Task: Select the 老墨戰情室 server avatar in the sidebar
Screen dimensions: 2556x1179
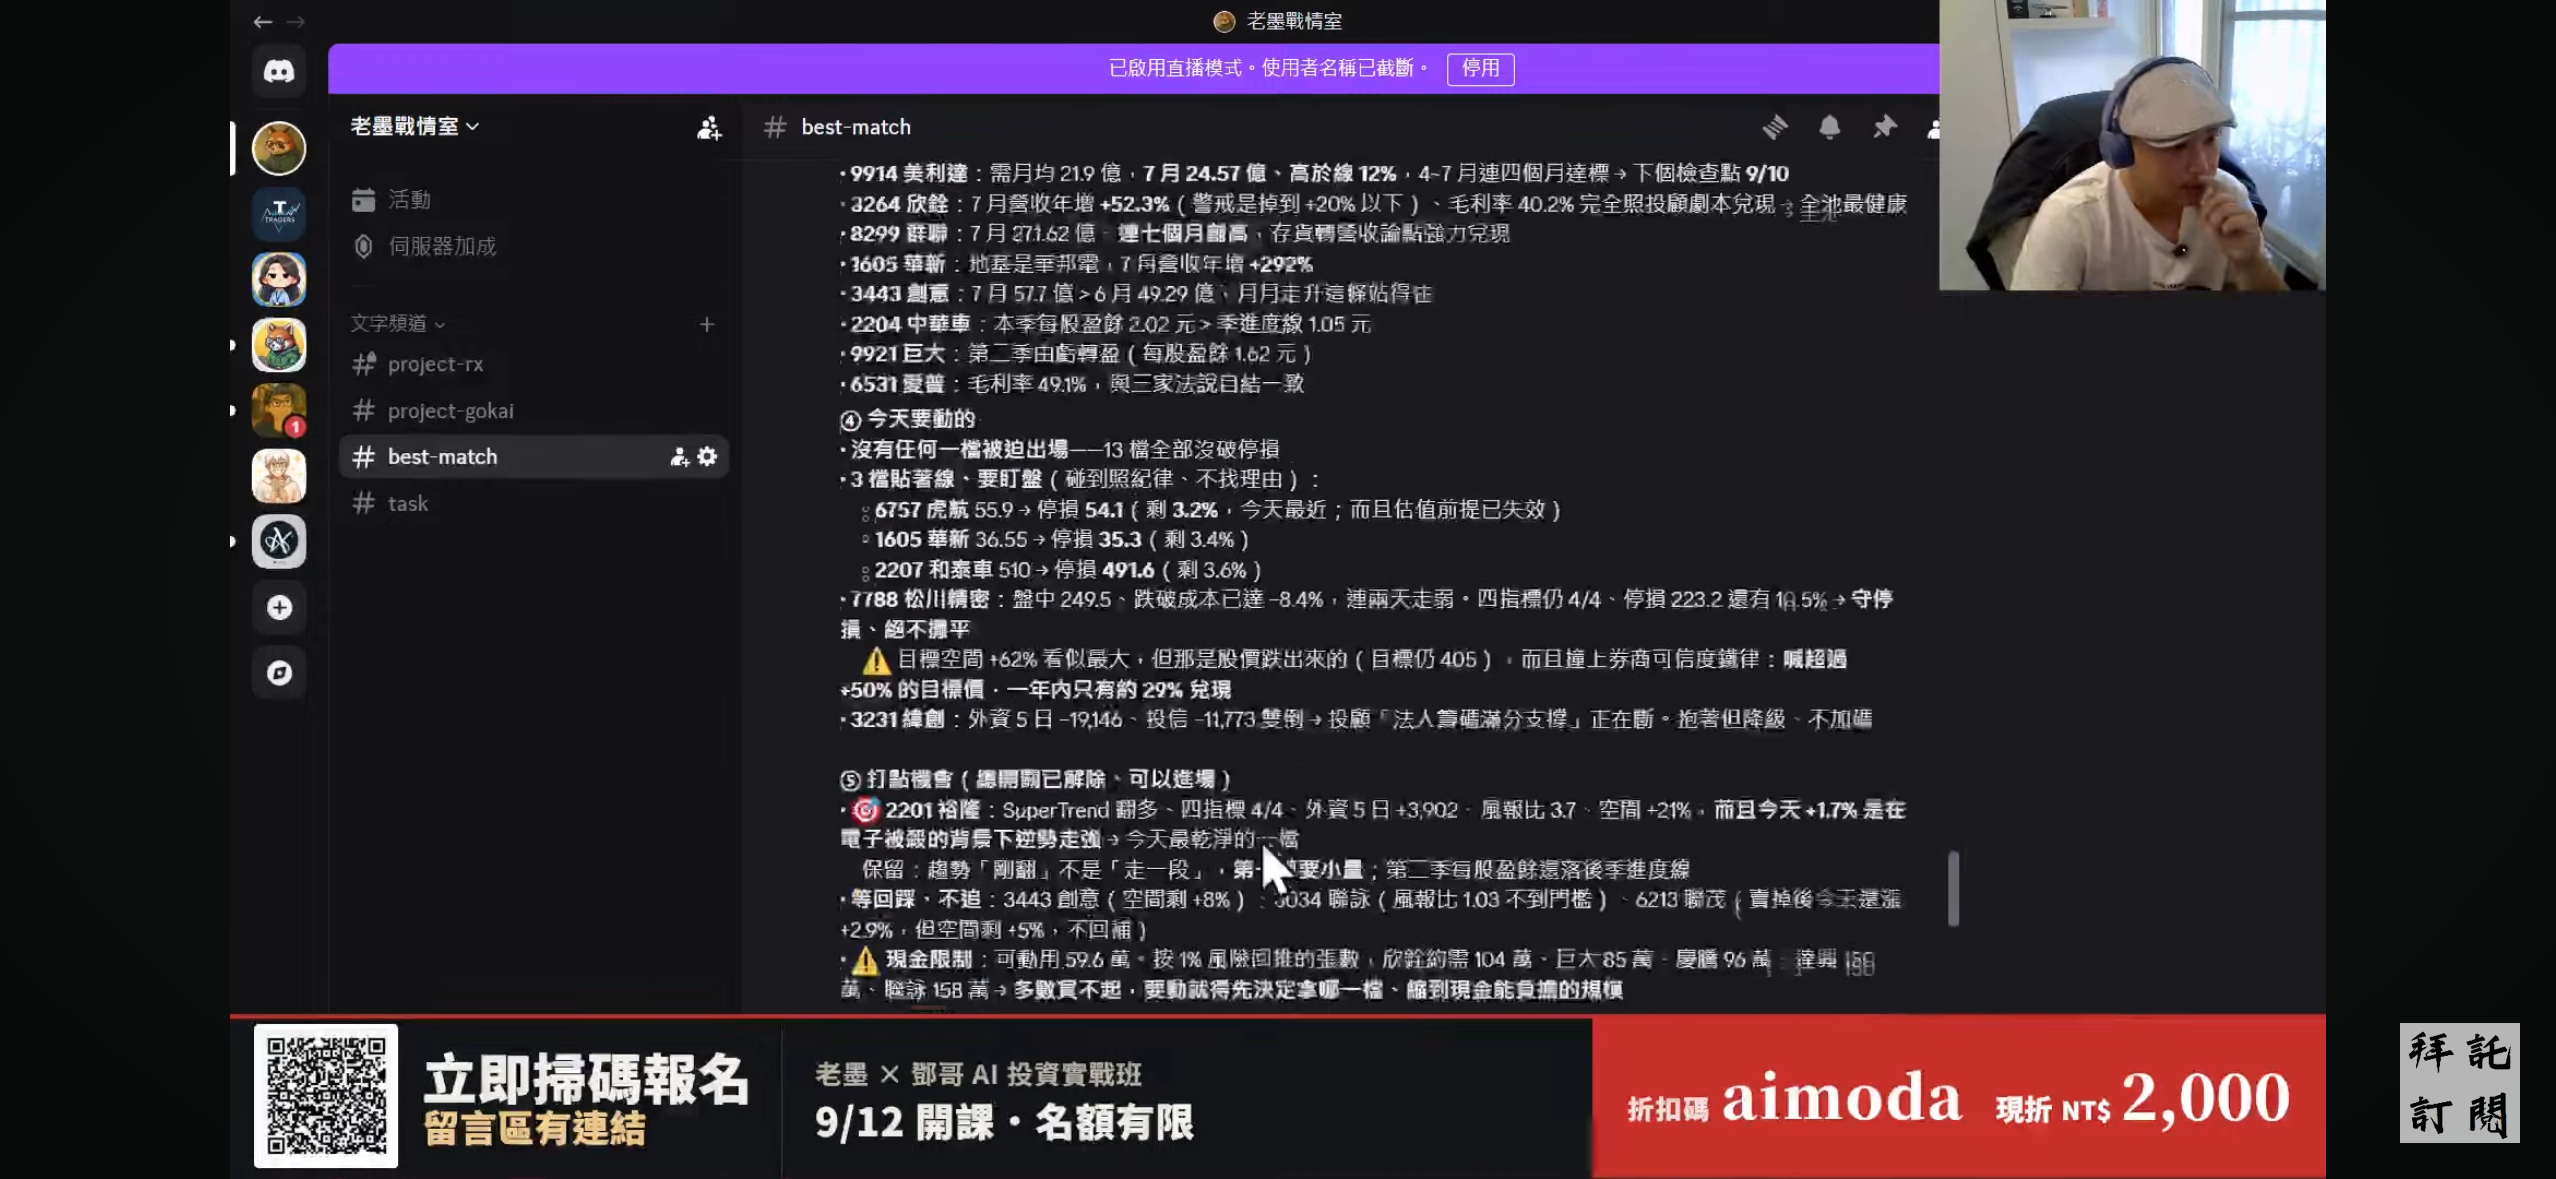Action: 279,149
